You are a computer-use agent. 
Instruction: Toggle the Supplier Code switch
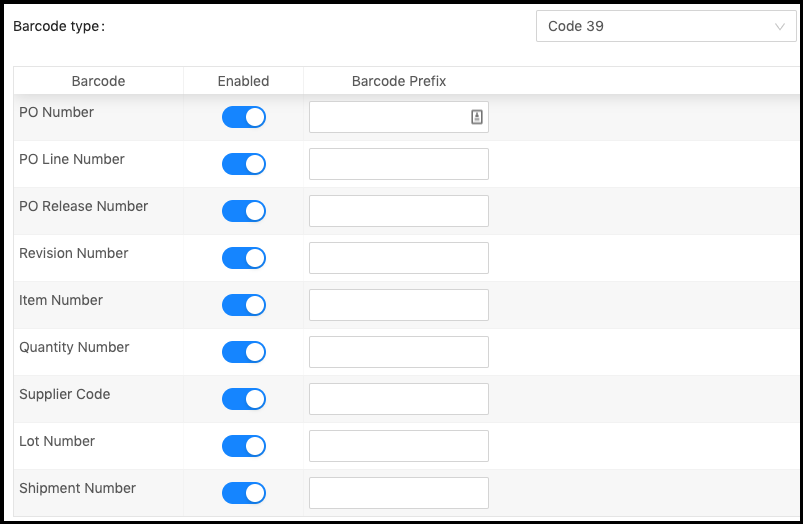click(244, 399)
